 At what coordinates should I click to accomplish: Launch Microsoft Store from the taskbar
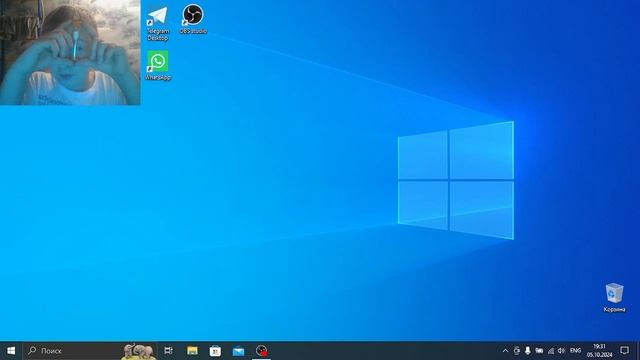(x=215, y=351)
